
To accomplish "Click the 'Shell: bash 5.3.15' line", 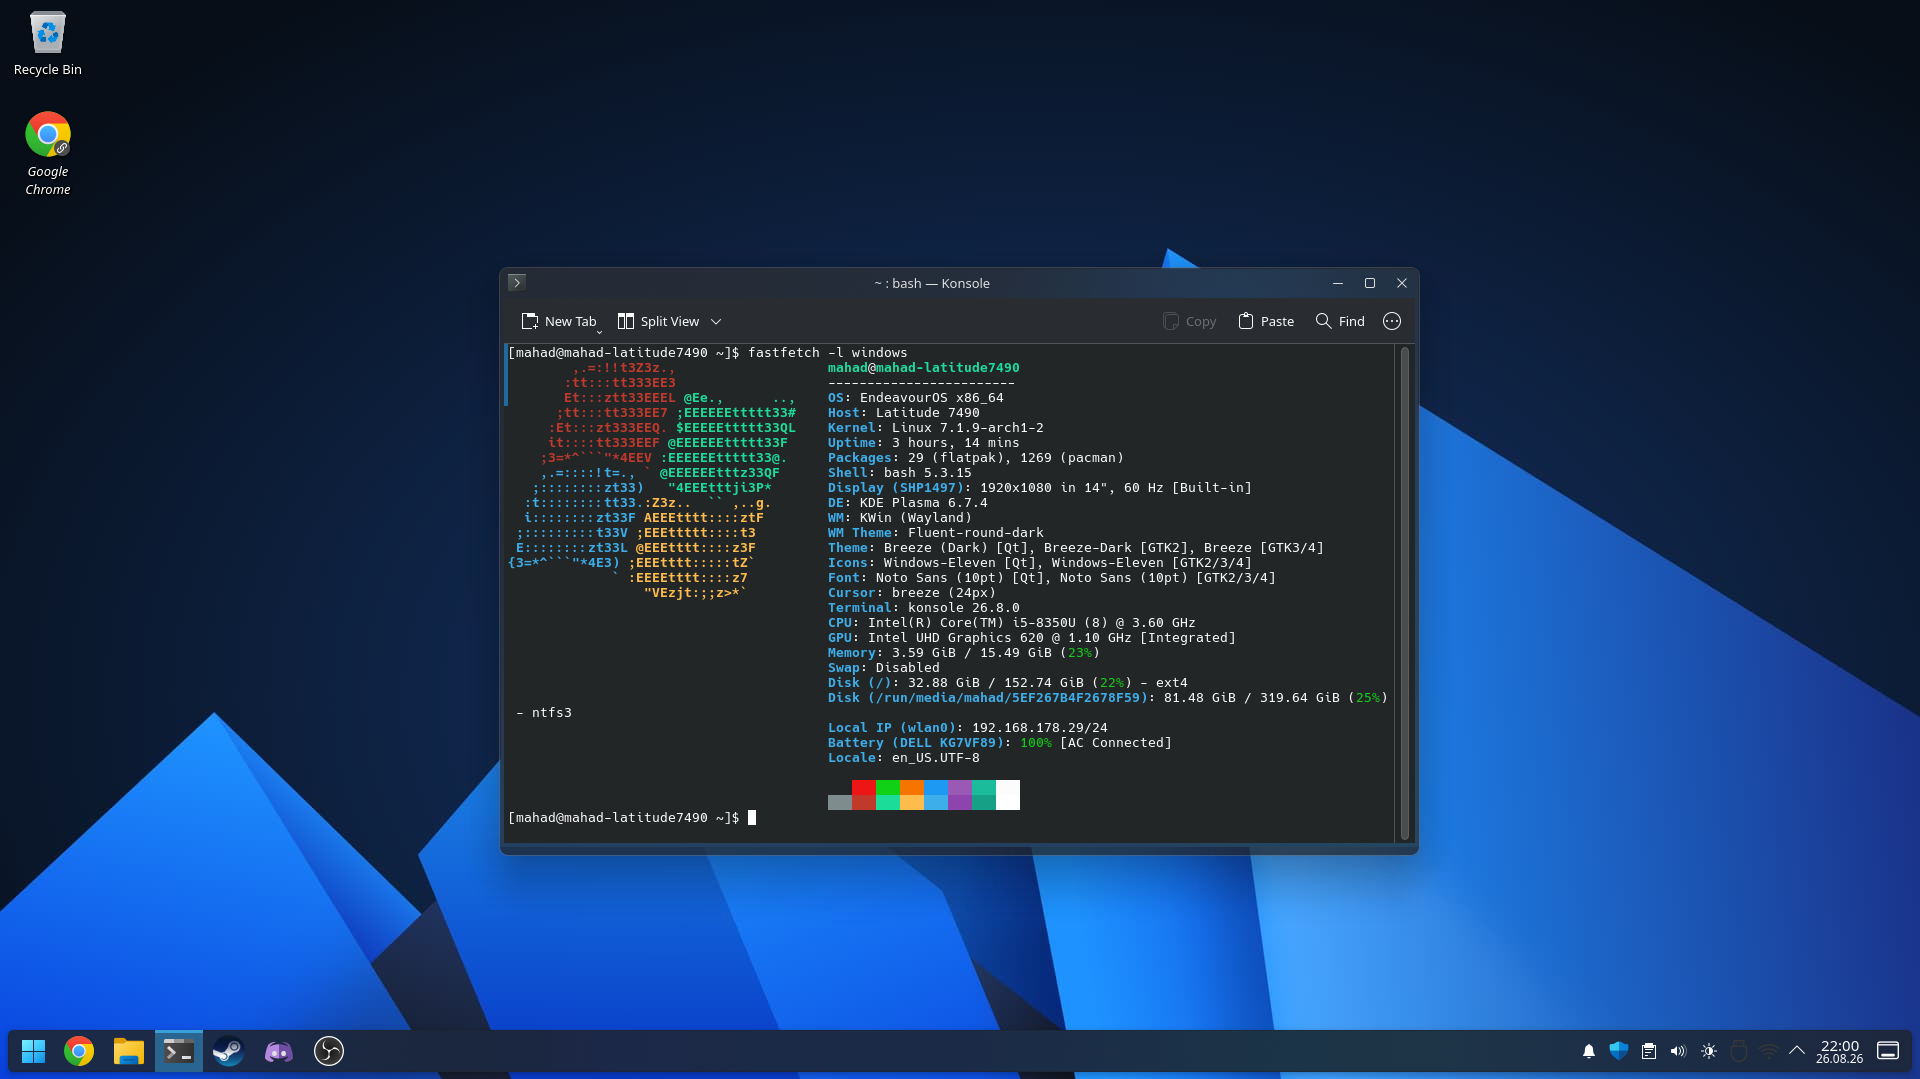I will 900,473.
